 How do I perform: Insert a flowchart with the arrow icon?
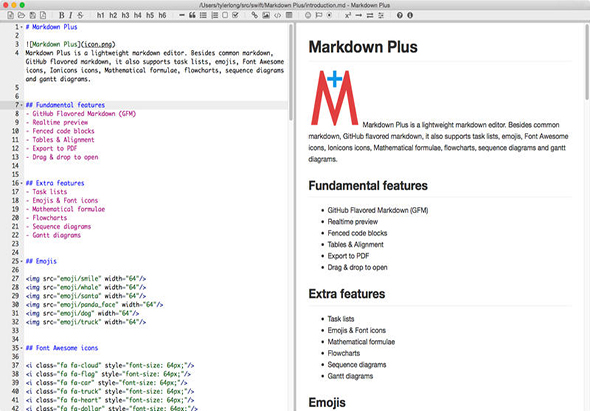359,15
